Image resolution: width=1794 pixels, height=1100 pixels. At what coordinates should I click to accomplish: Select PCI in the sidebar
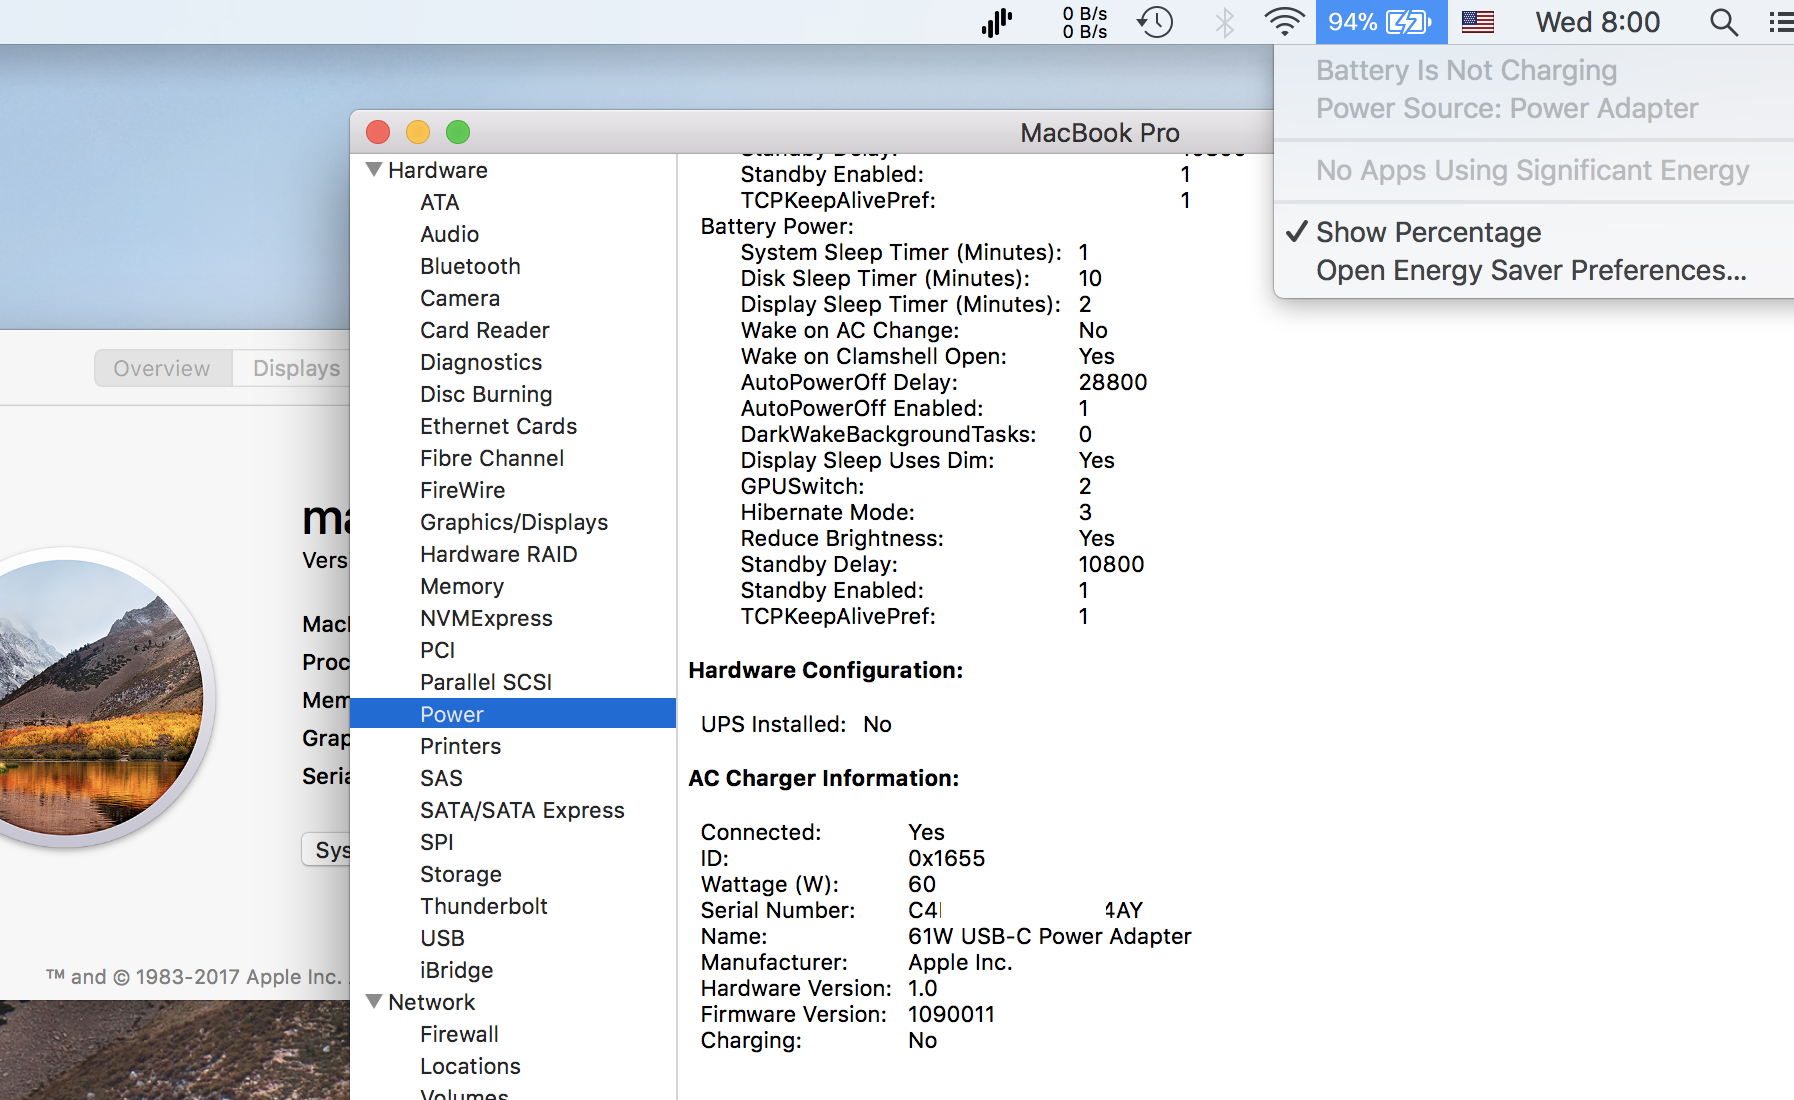[437, 650]
